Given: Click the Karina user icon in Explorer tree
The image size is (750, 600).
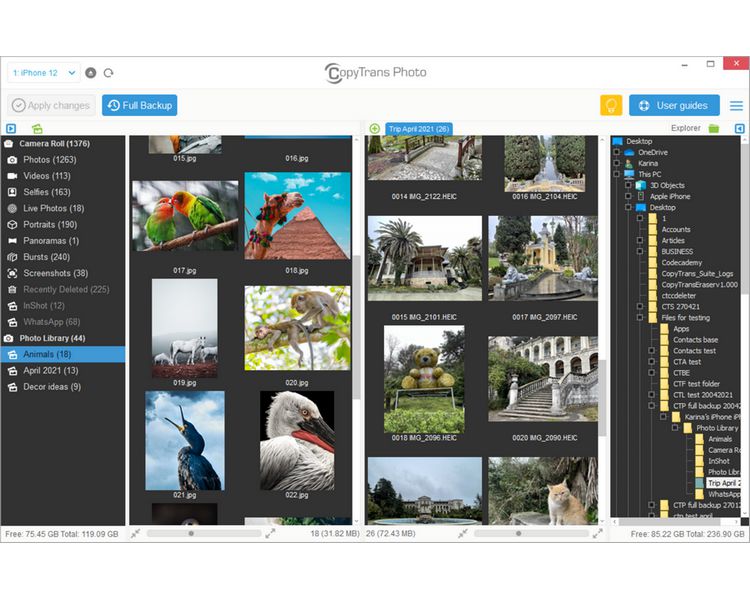Looking at the screenshot, I should coord(629,163).
